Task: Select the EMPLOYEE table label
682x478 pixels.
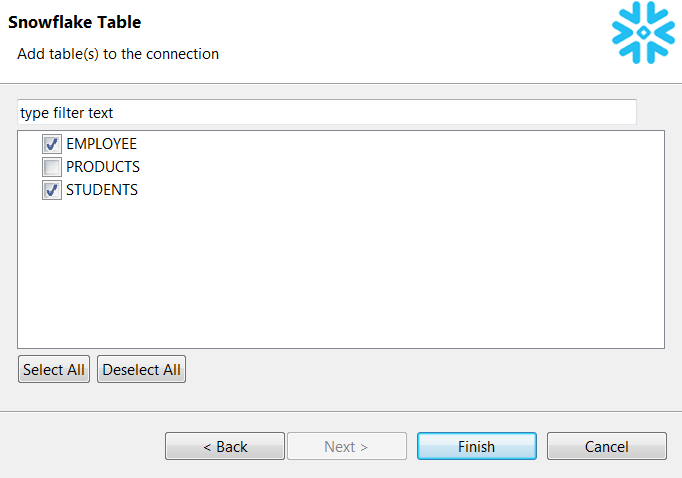Action: (101, 144)
